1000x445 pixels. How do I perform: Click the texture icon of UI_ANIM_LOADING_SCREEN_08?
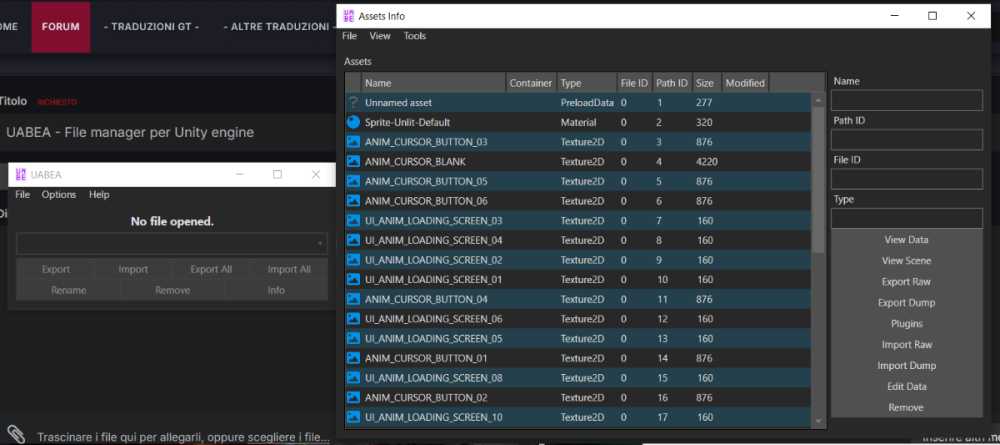(353, 378)
